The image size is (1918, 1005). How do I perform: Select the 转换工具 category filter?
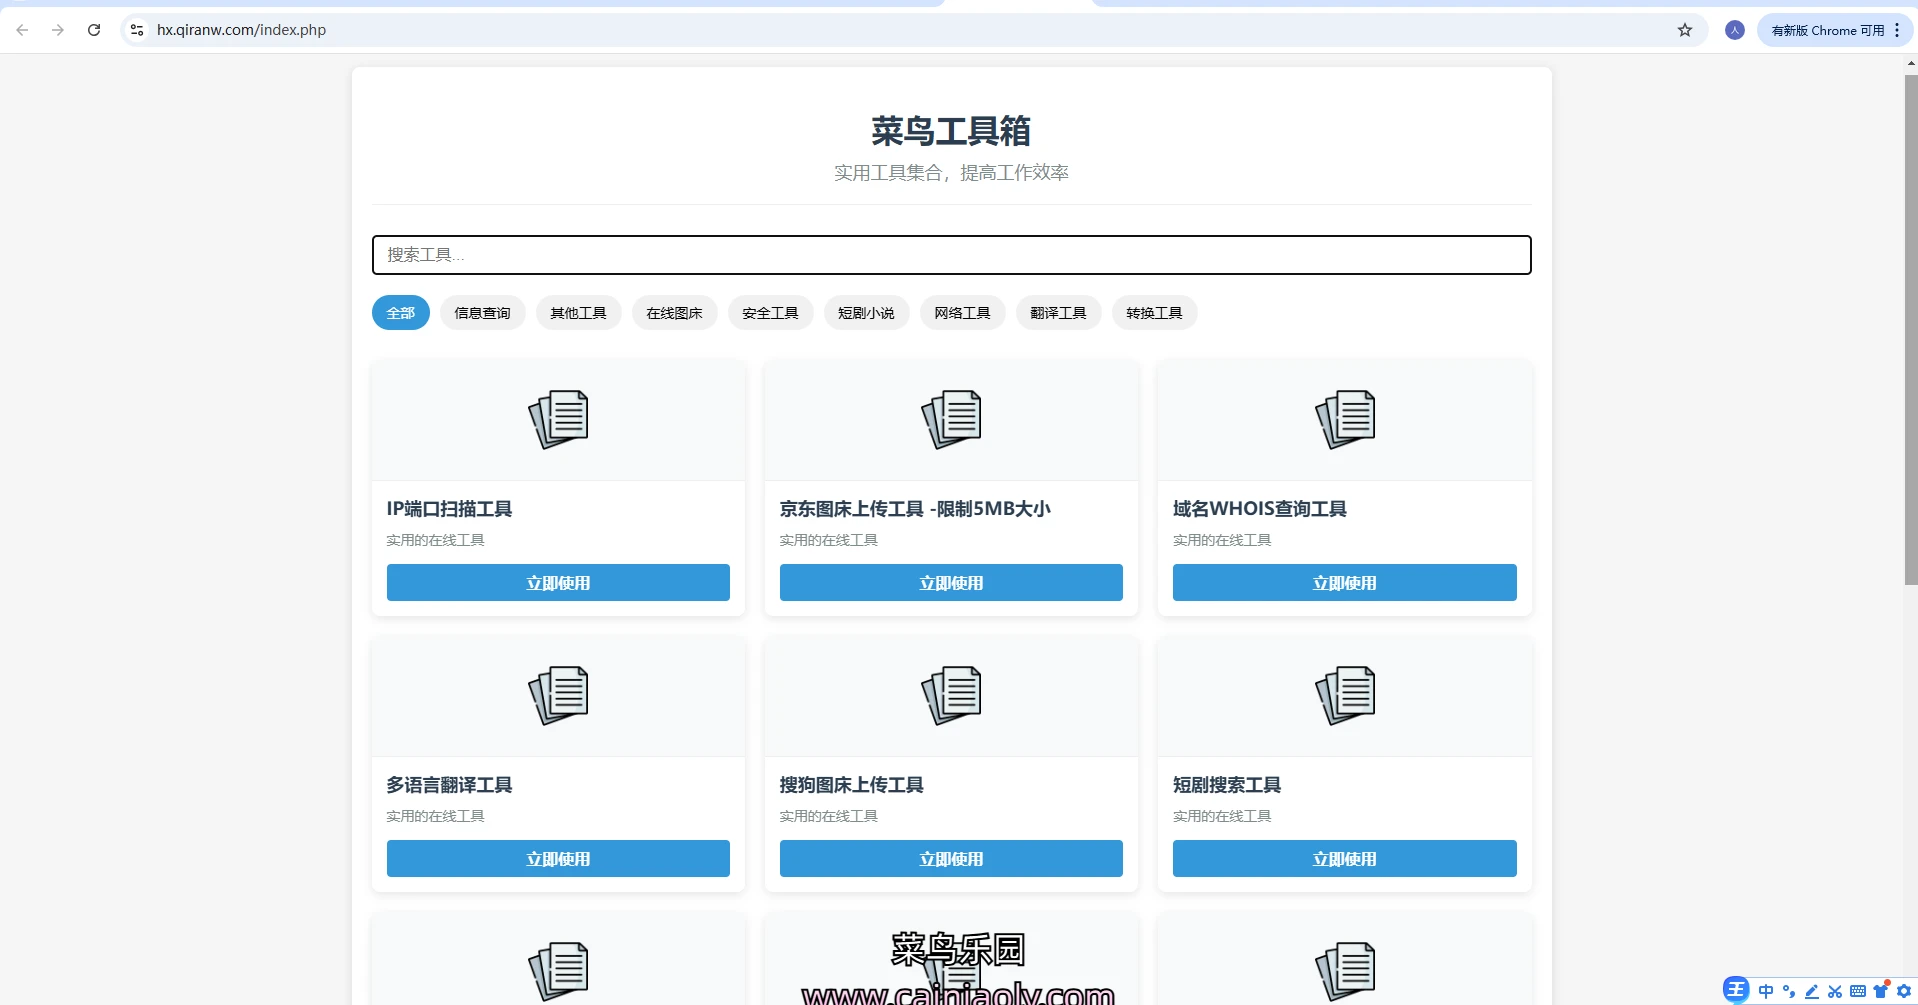pyautogui.click(x=1154, y=313)
